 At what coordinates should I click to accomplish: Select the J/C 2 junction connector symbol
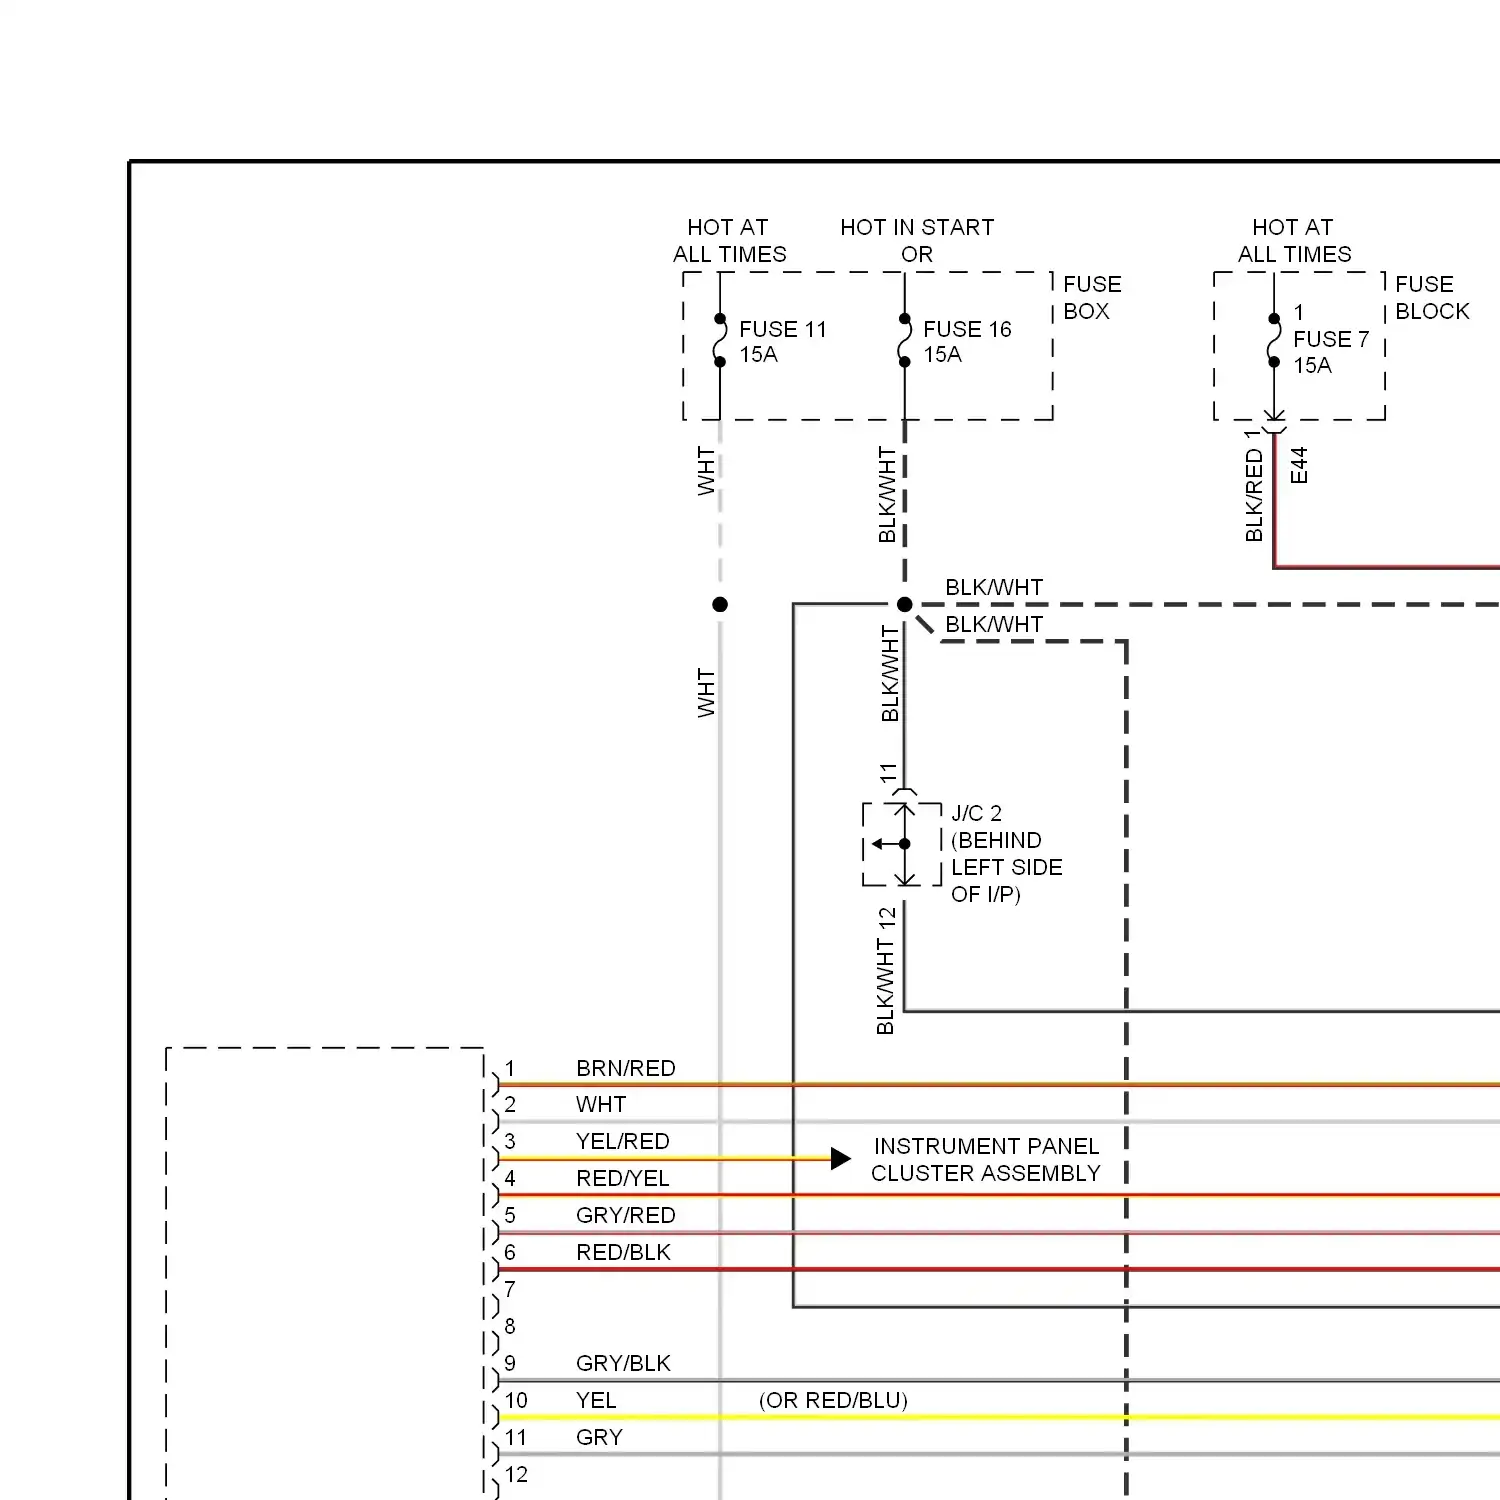903,844
